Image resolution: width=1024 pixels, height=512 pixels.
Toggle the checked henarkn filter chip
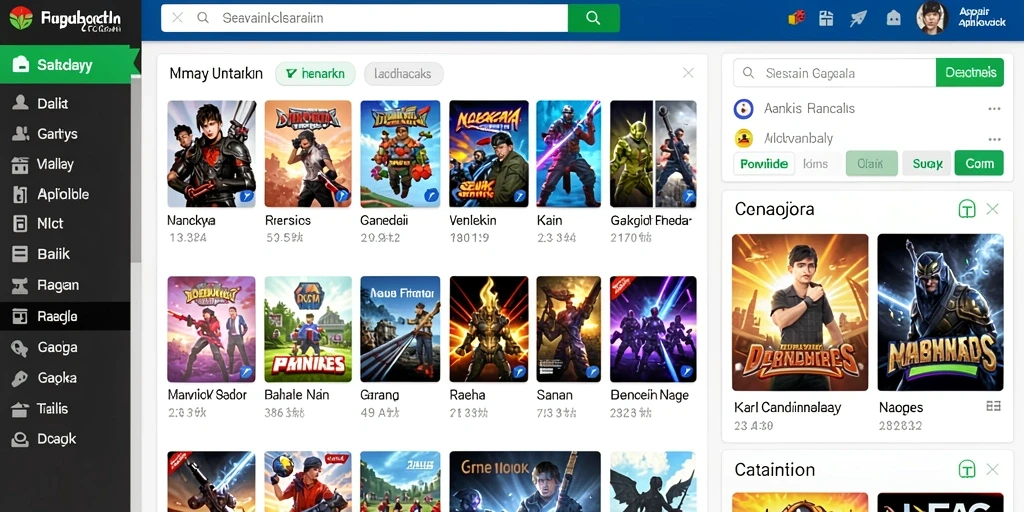(315, 74)
